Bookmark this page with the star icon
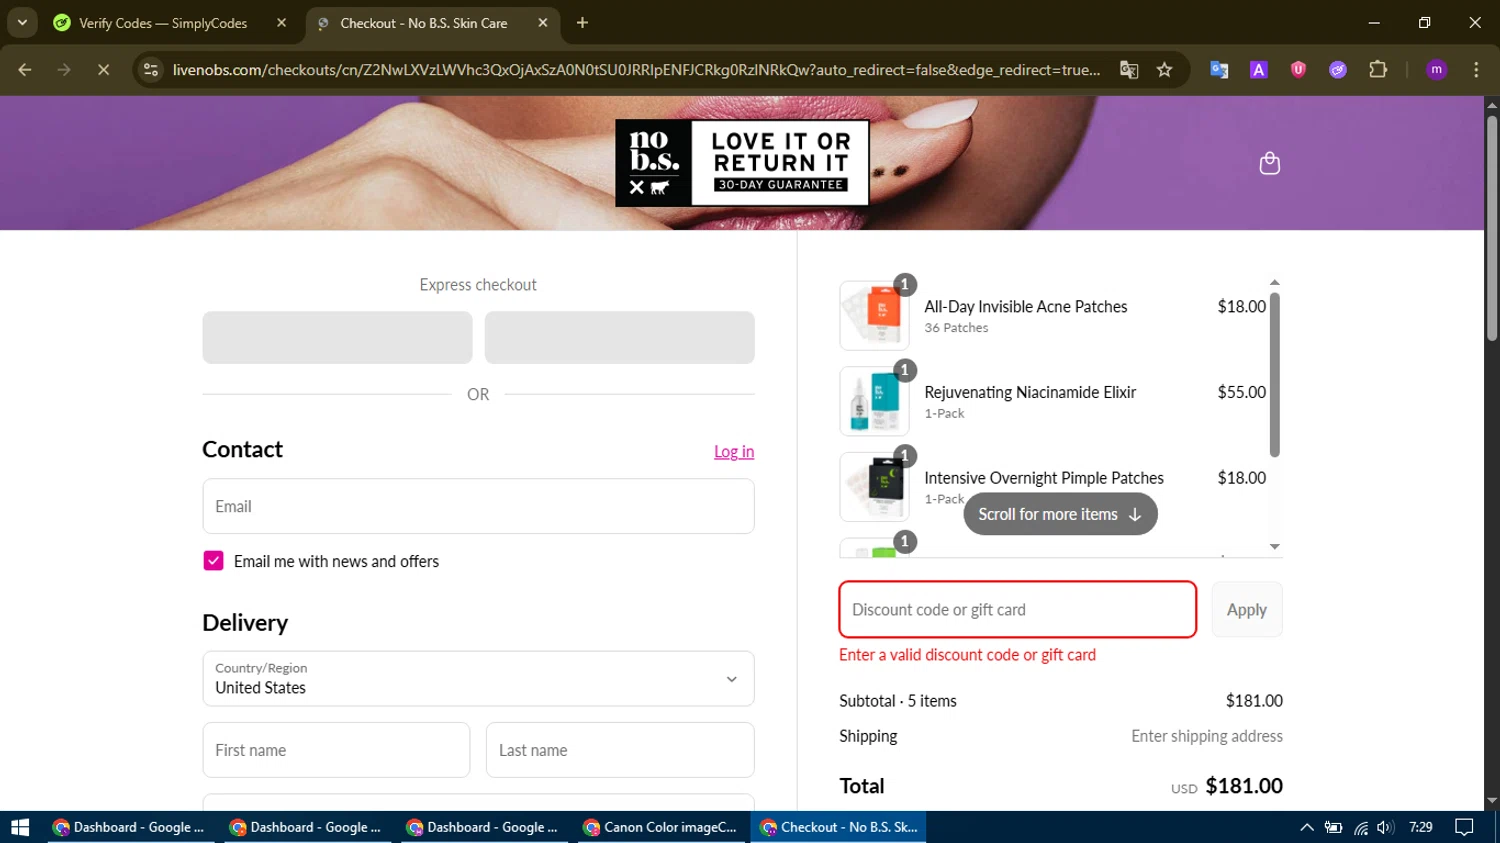Screen dimensions: 1500x843 [1164, 70]
